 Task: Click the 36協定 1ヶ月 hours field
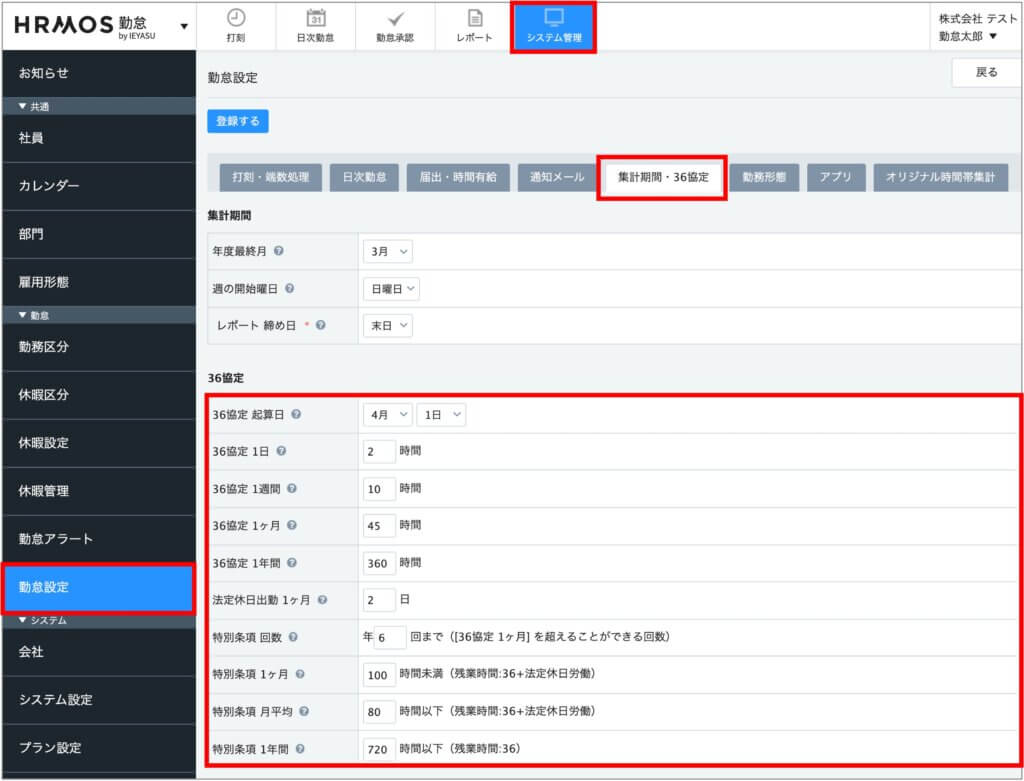(379, 526)
